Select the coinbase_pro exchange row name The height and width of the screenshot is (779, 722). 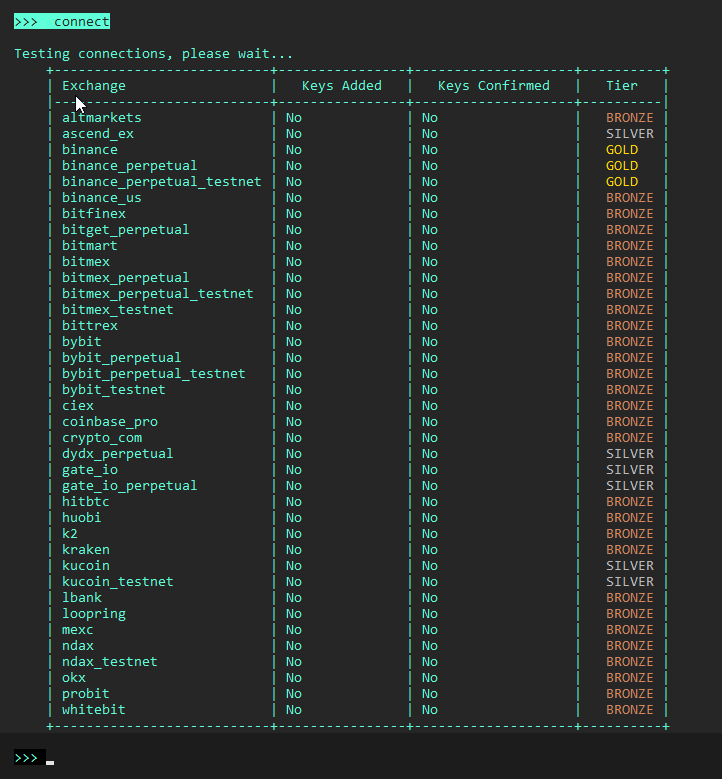point(110,422)
